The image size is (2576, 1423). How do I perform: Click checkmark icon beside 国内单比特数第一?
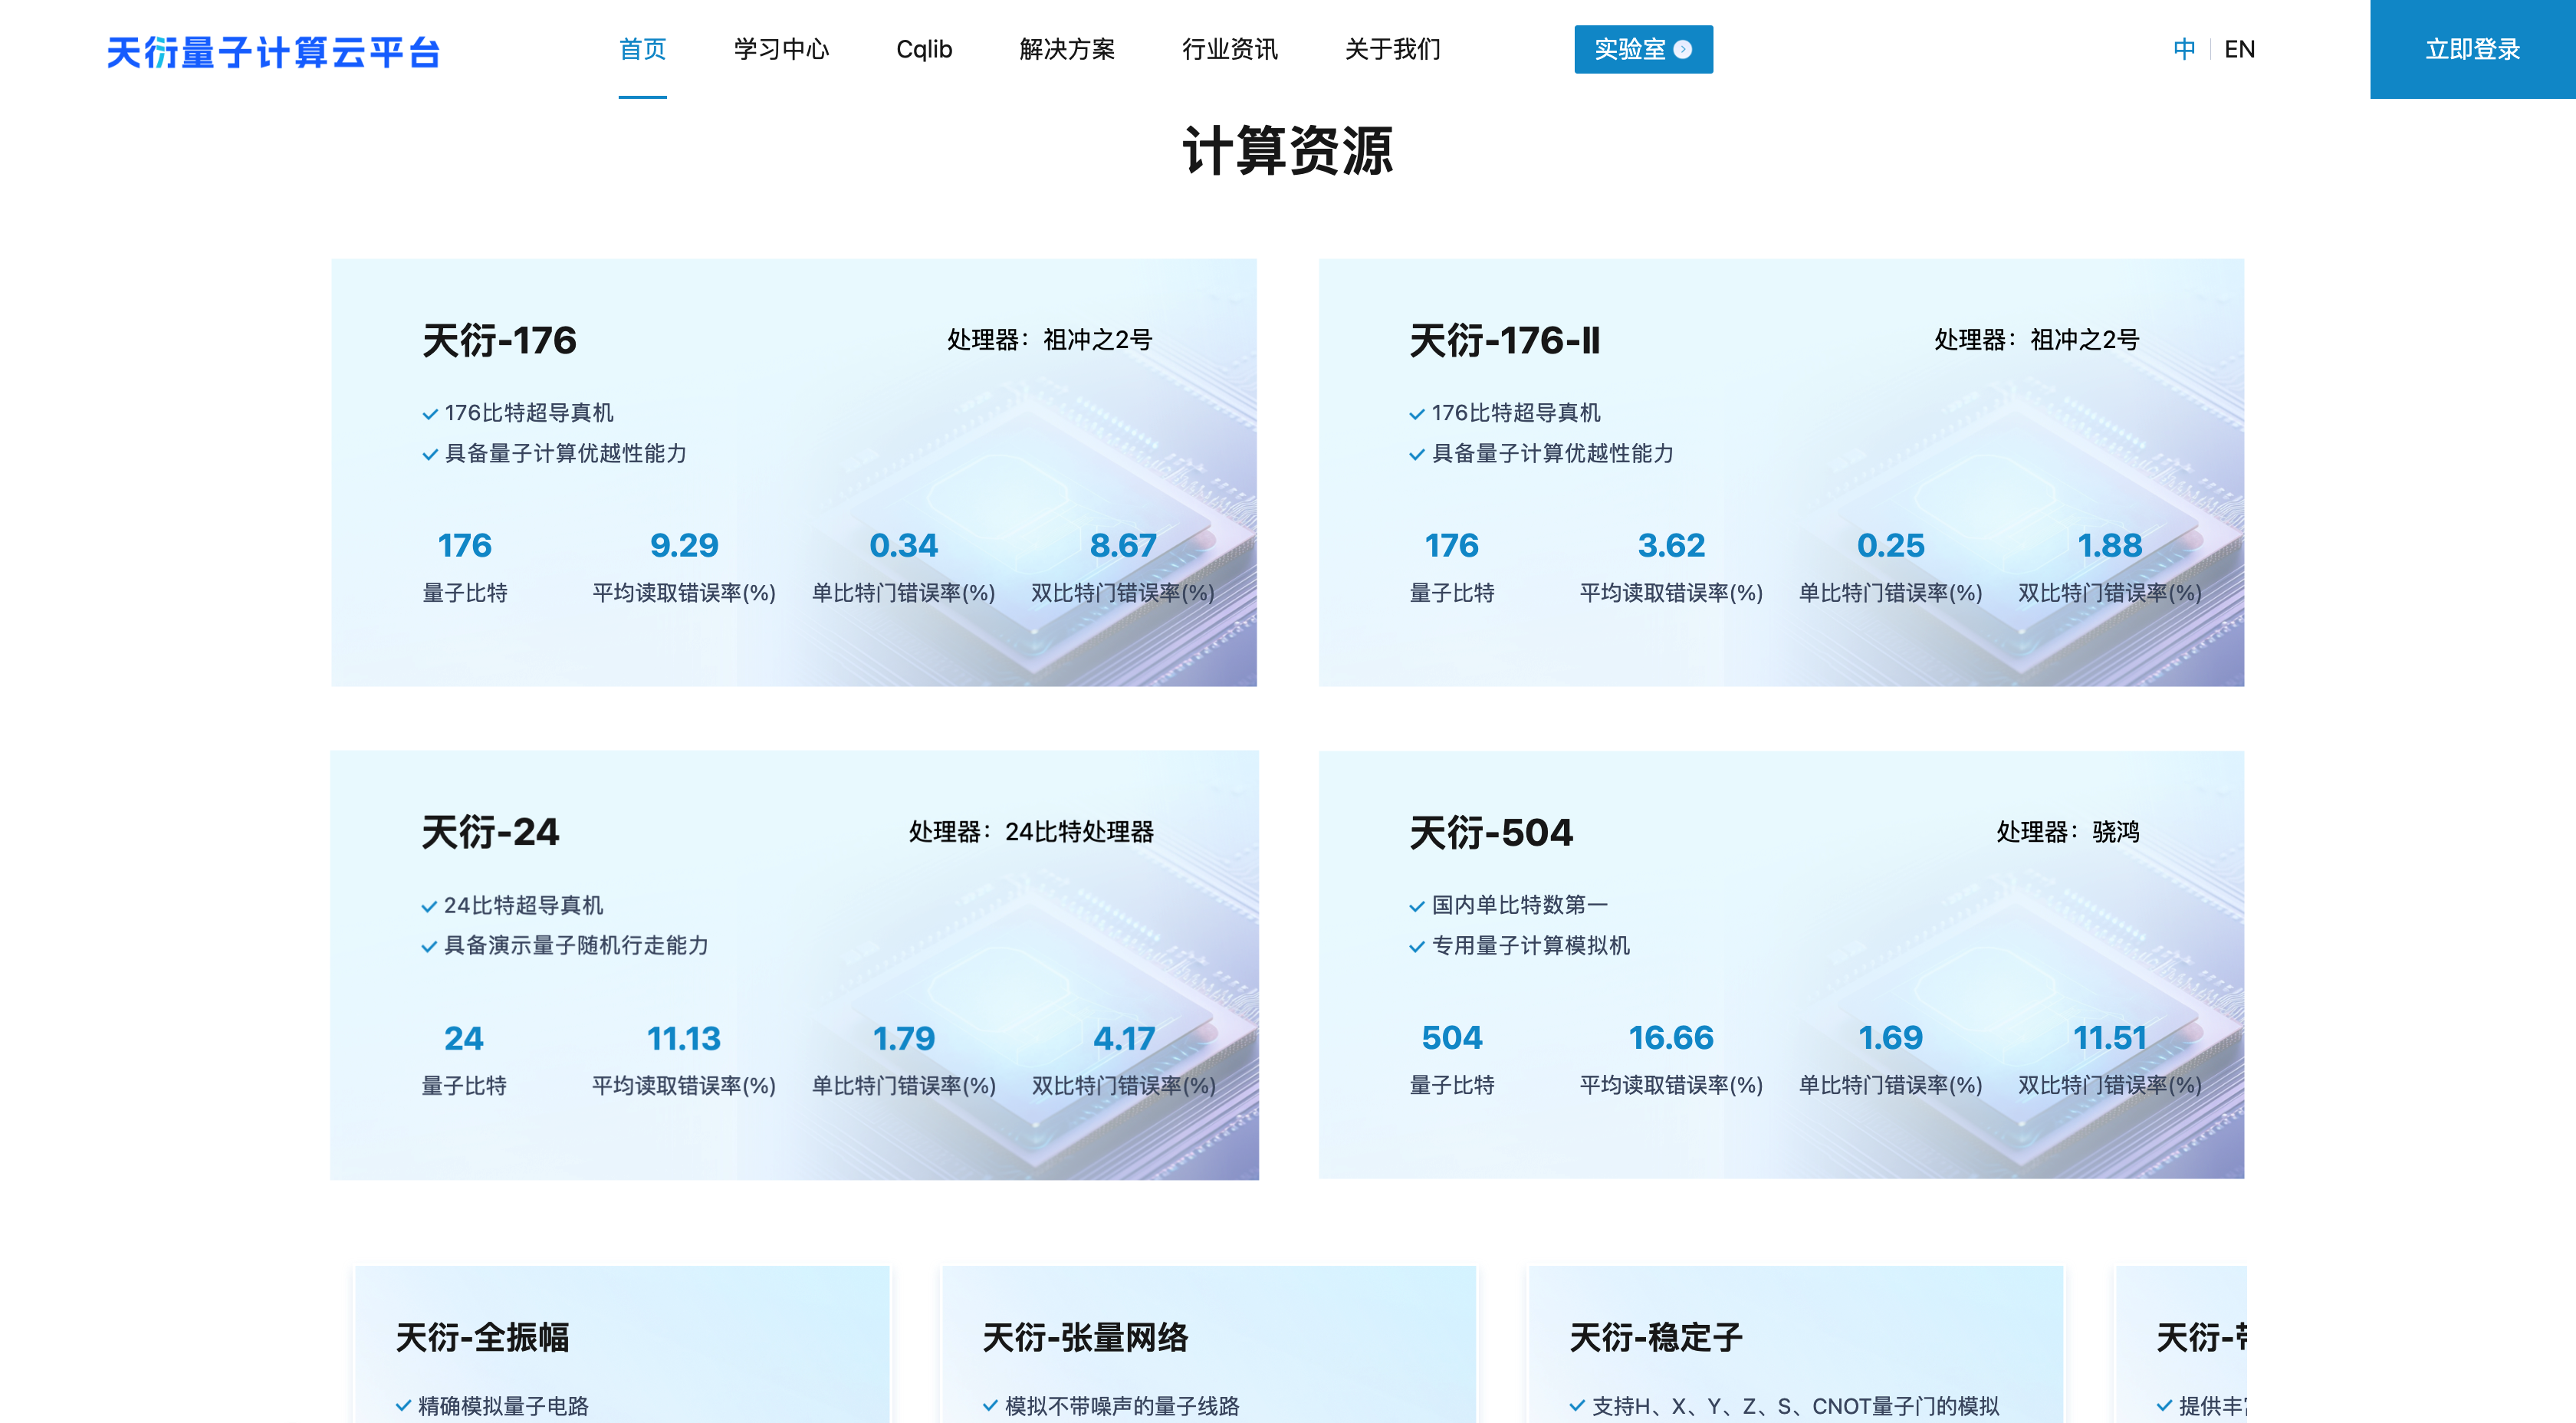coord(1417,907)
